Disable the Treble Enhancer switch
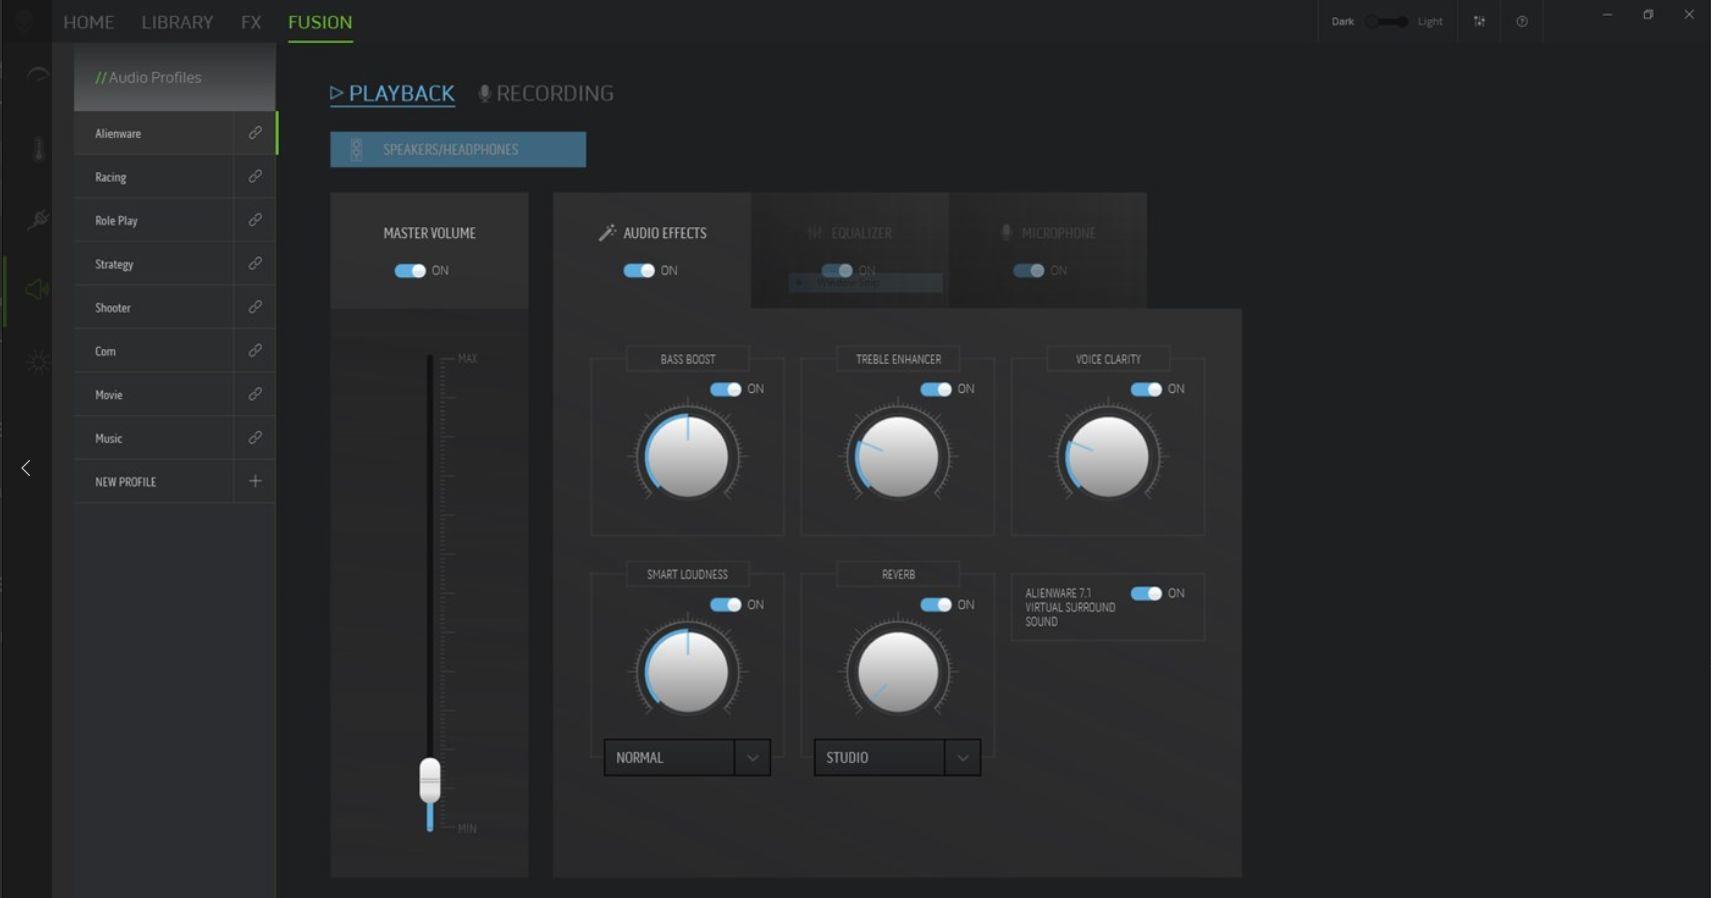Viewport: 1711px width, 898px height. pyautogui.click(x=936, y=389)
